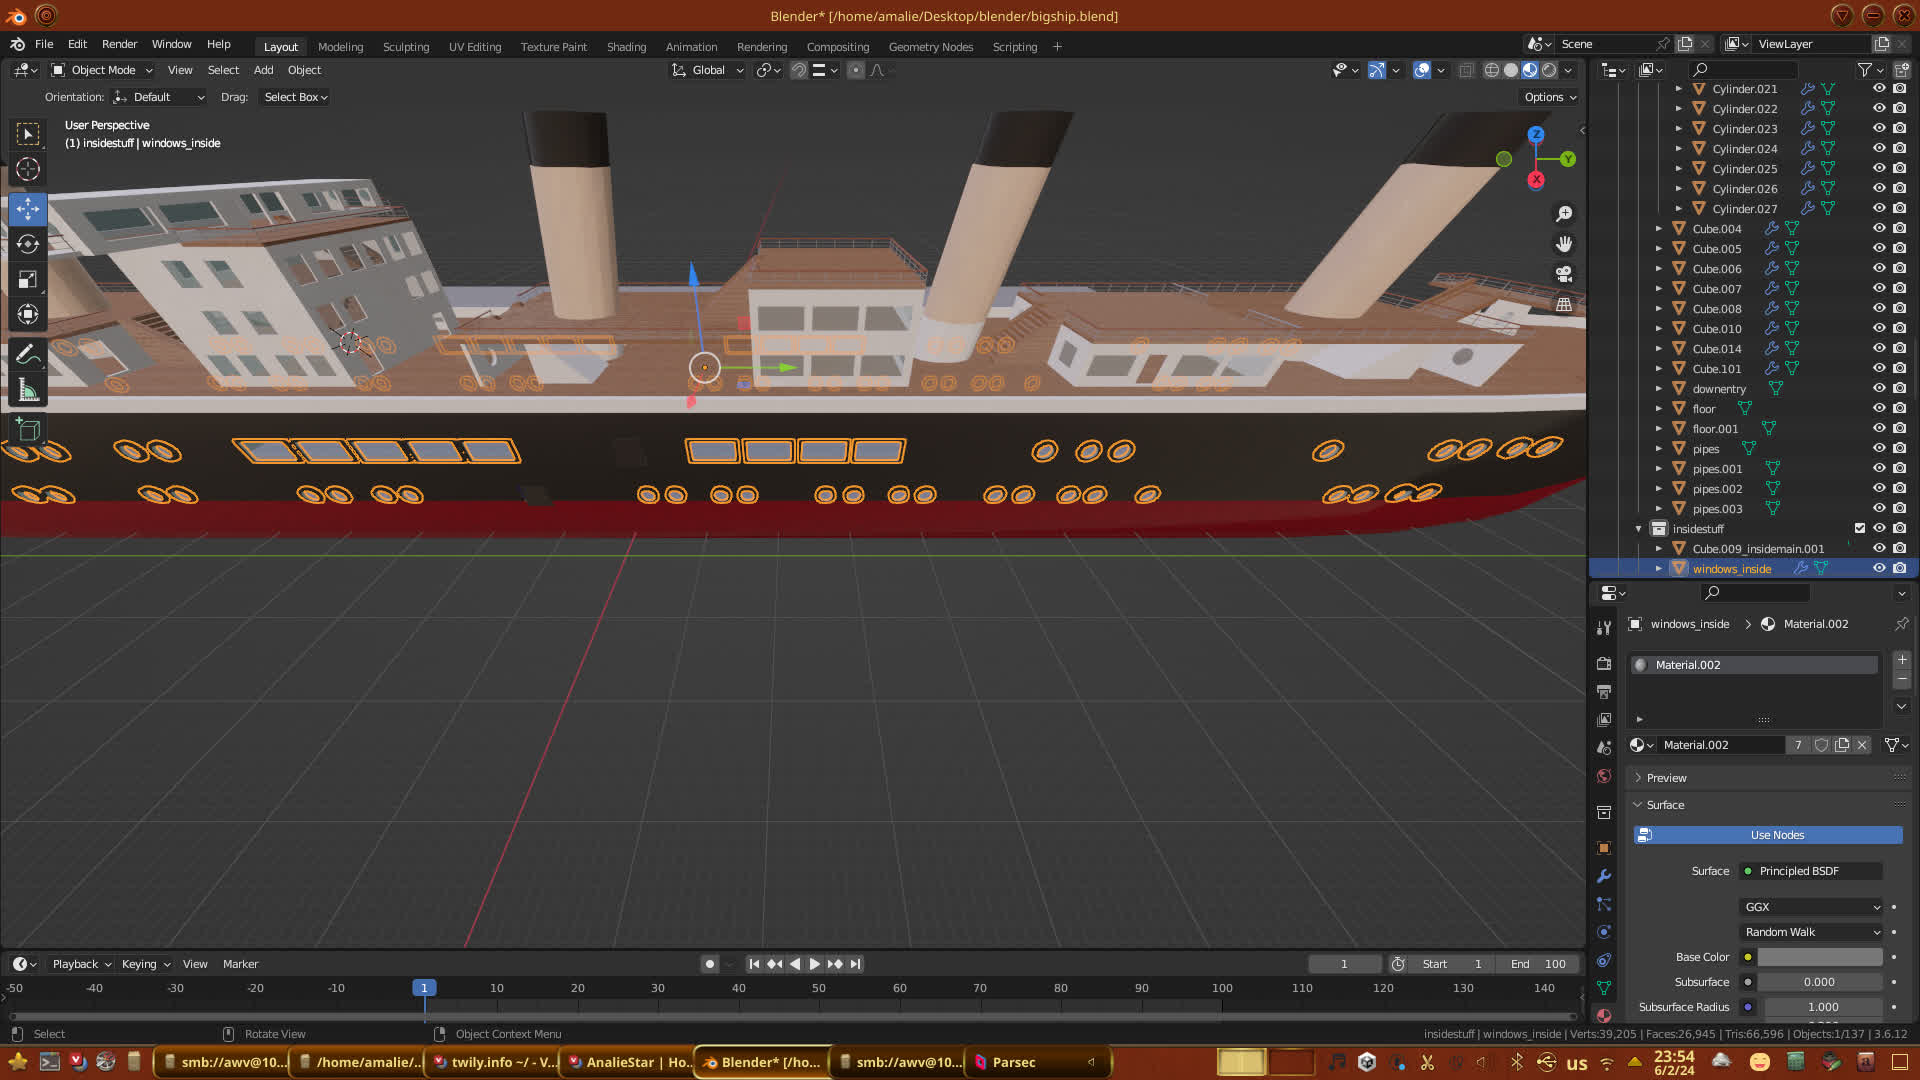Click the End frame field

tap(1538, 964)
